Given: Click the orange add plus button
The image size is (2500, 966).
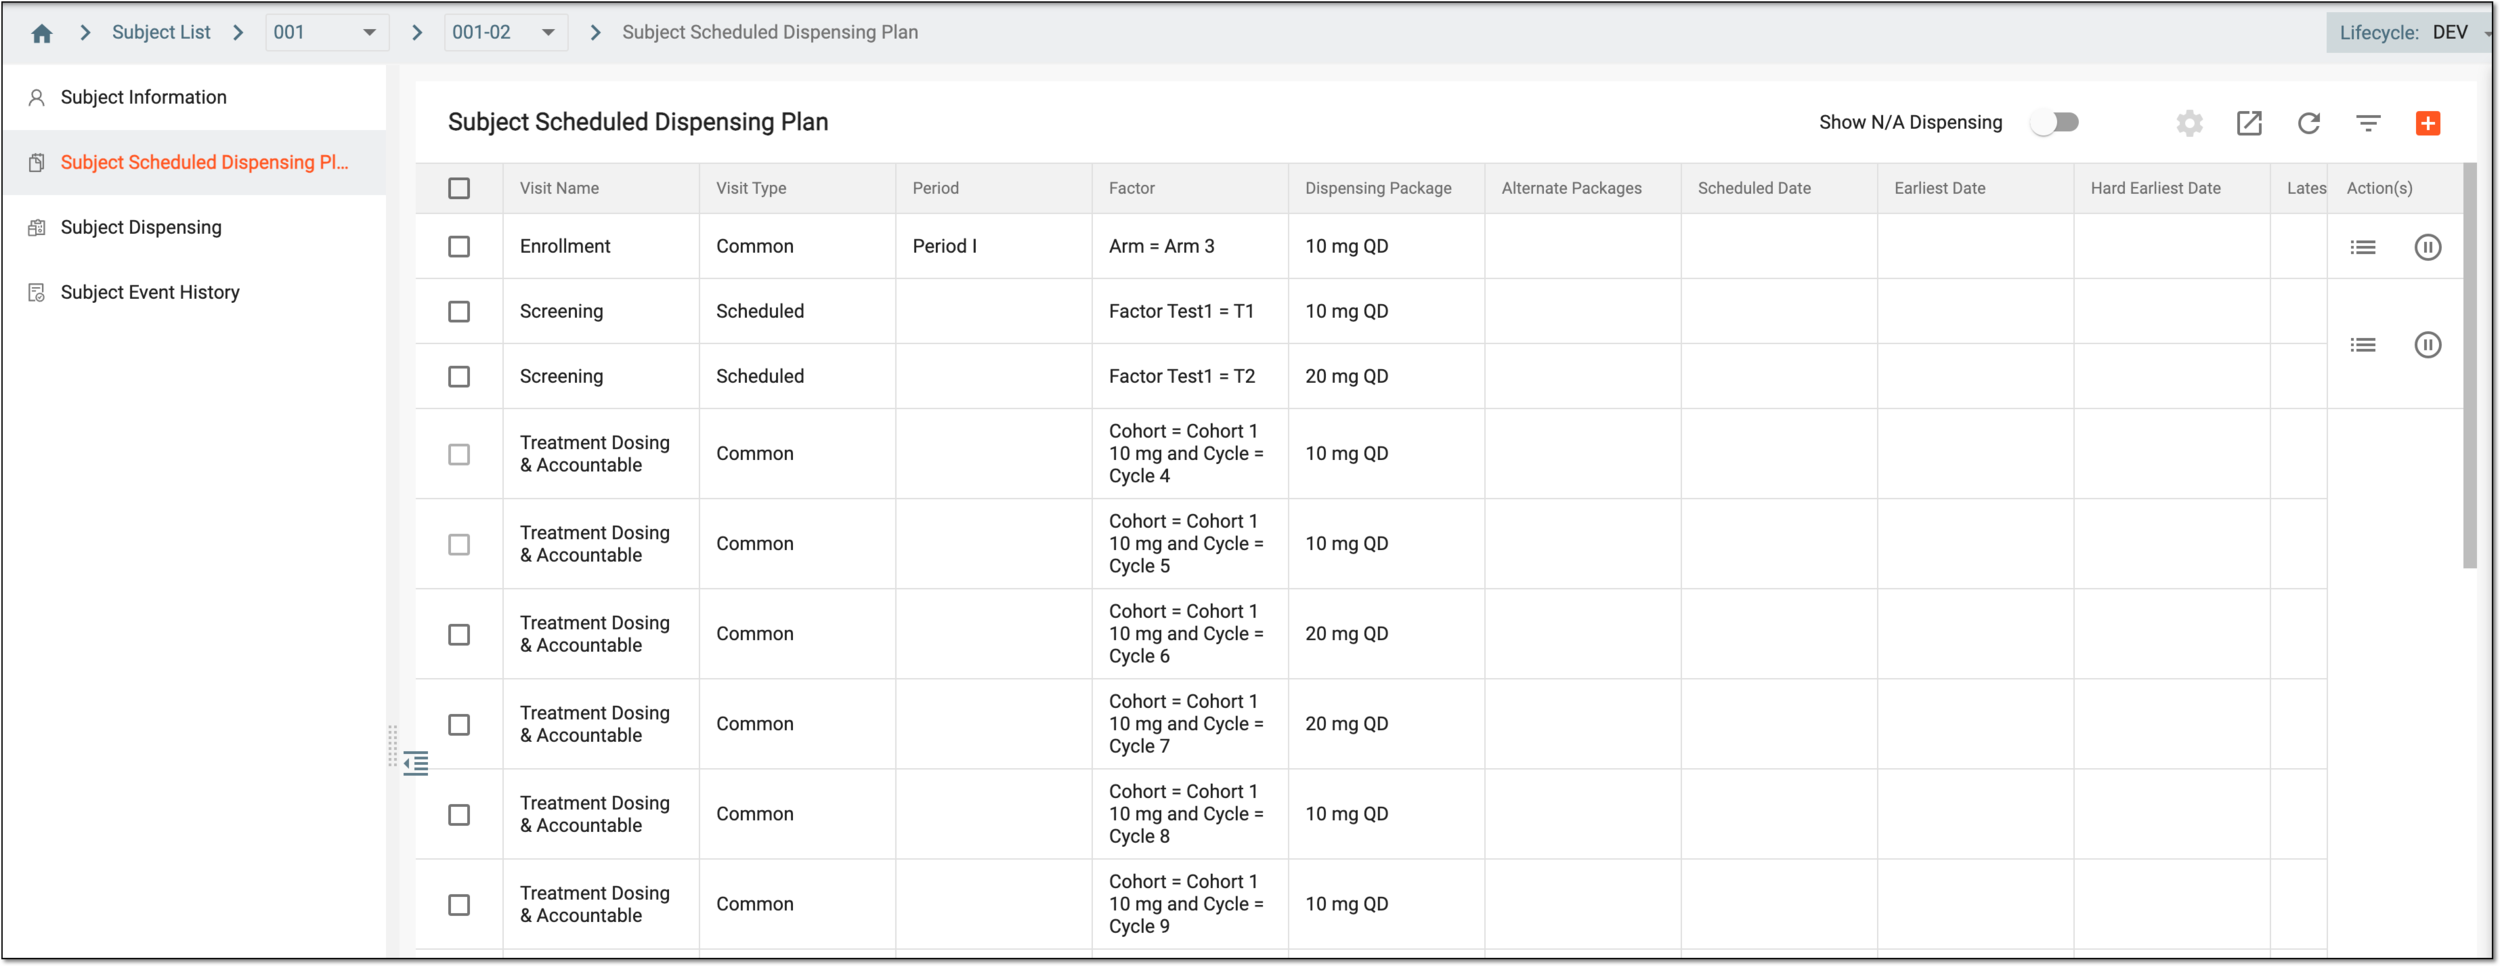Looking at the screenshot, I should pos(2427,123).
